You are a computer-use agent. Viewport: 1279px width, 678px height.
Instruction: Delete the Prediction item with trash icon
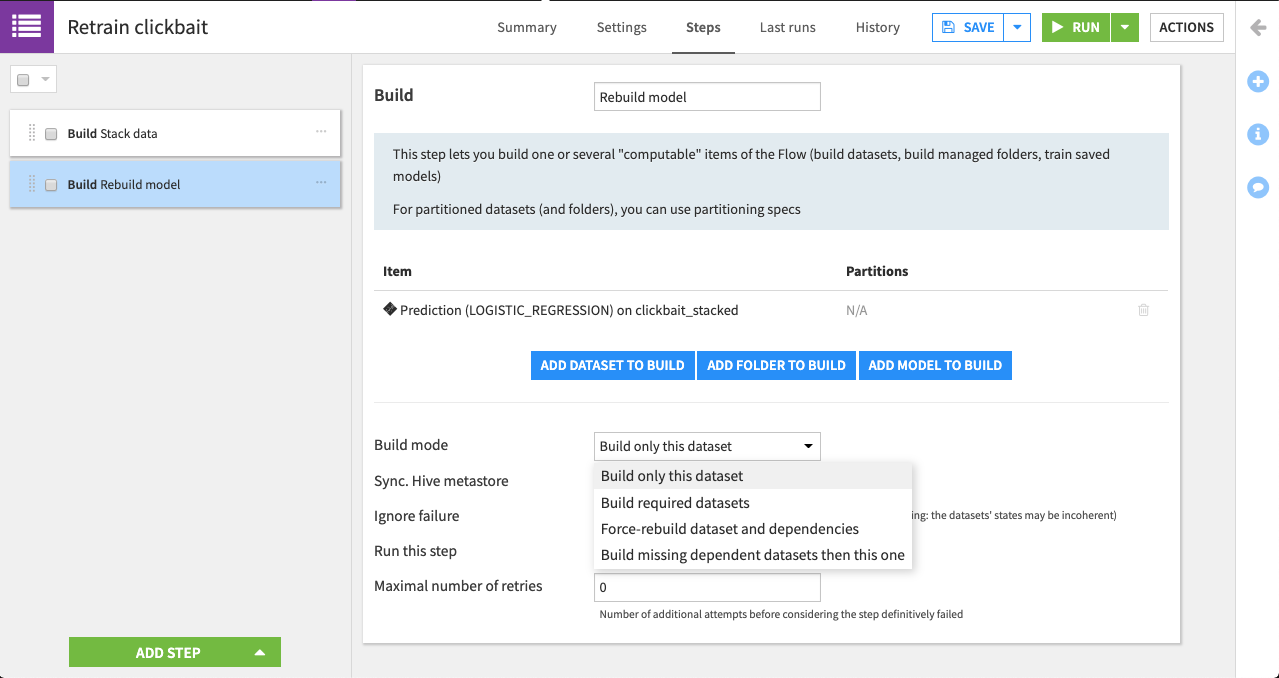[1143, 310]
